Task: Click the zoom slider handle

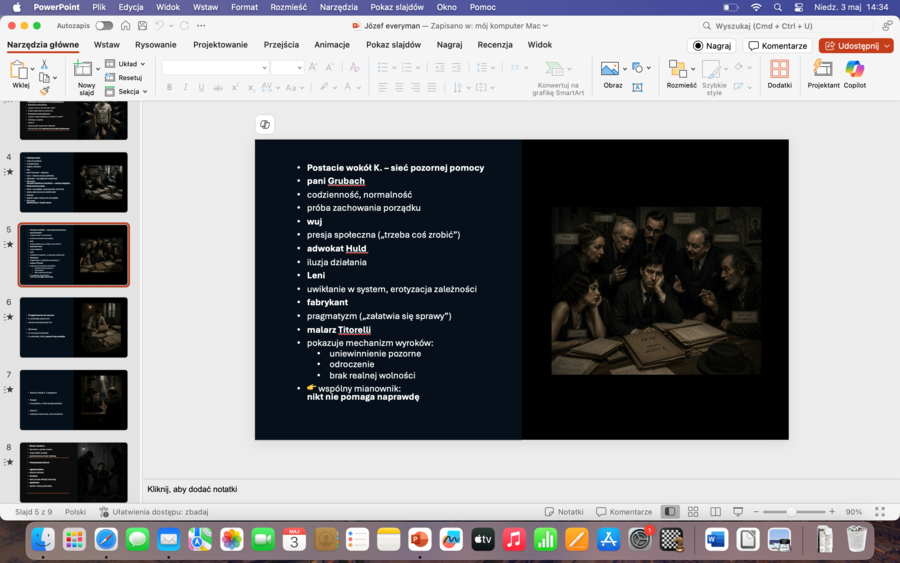Action: 791,511
